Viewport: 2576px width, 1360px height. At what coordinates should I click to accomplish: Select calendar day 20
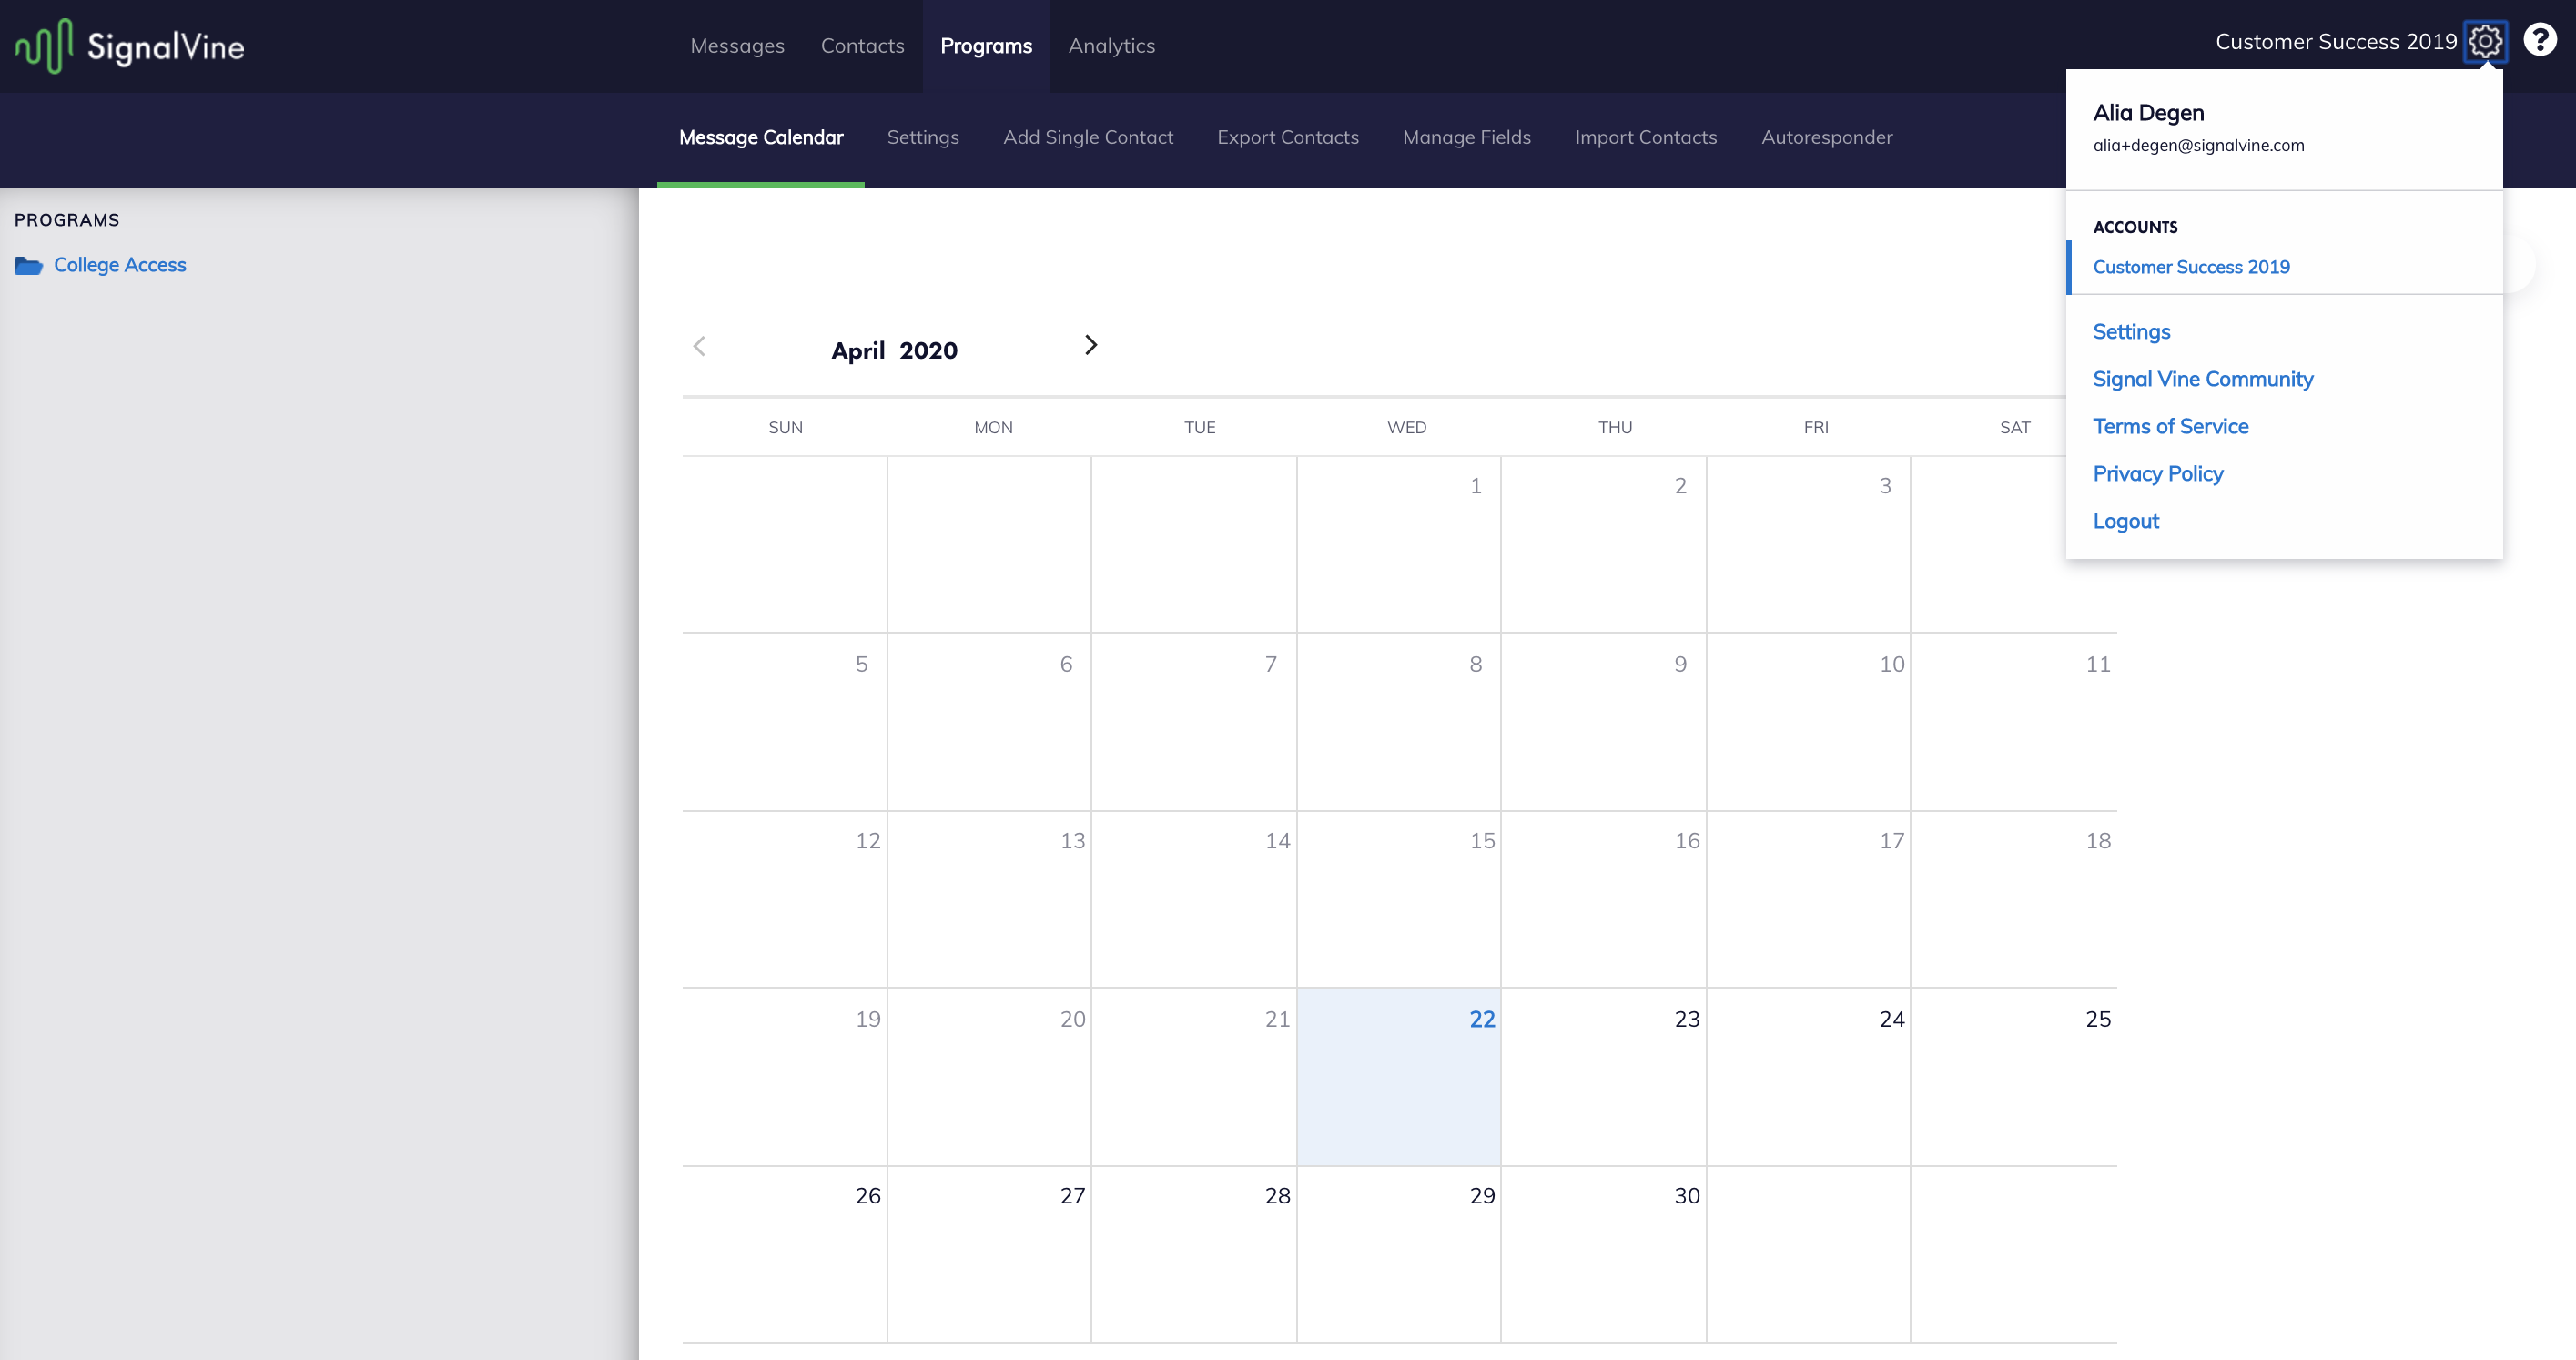coord(990,1077)
